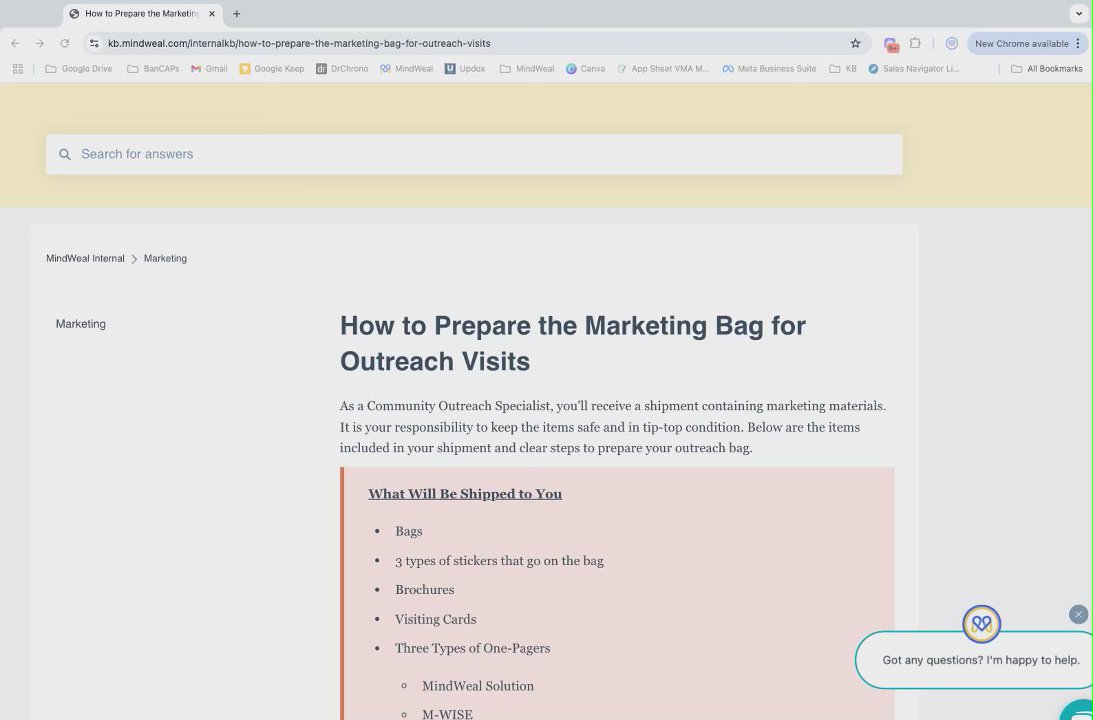
Task: Click the What Will Be Shipped to You heading
Action: click(465, 493)
